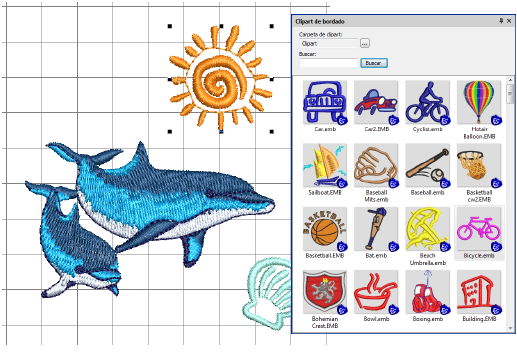Pick the Hotair Balloon.EMB clipart thumbnail
Screen dimensions: 517x361
(479, 102)
